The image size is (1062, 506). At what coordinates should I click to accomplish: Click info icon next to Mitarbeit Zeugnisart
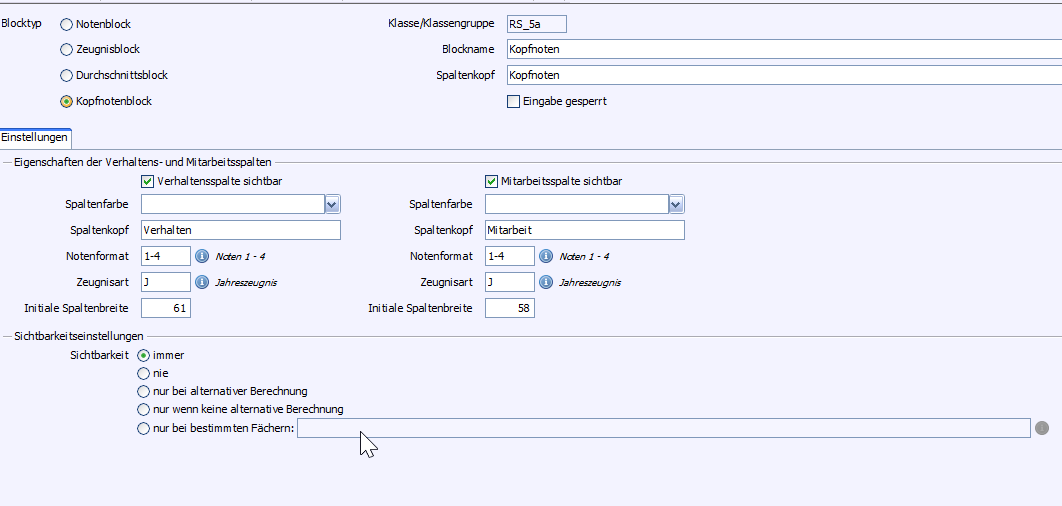click(546, 282)
